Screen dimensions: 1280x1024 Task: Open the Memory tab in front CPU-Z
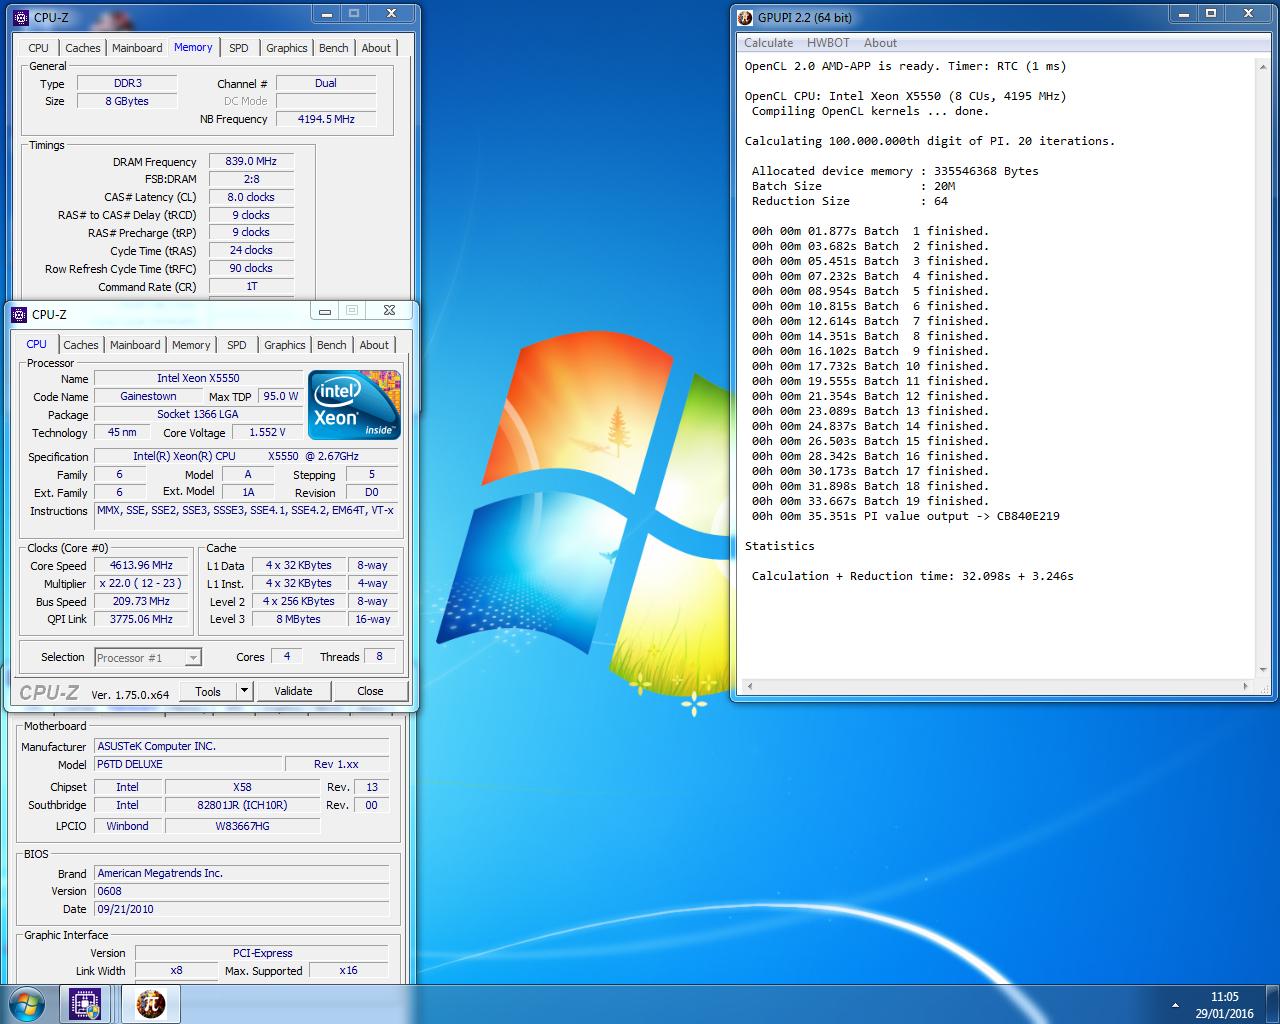[x=191, y=345]
